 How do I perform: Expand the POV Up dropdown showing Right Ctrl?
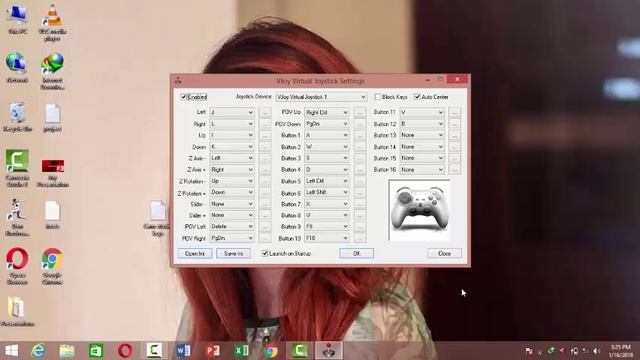[327, 112]
